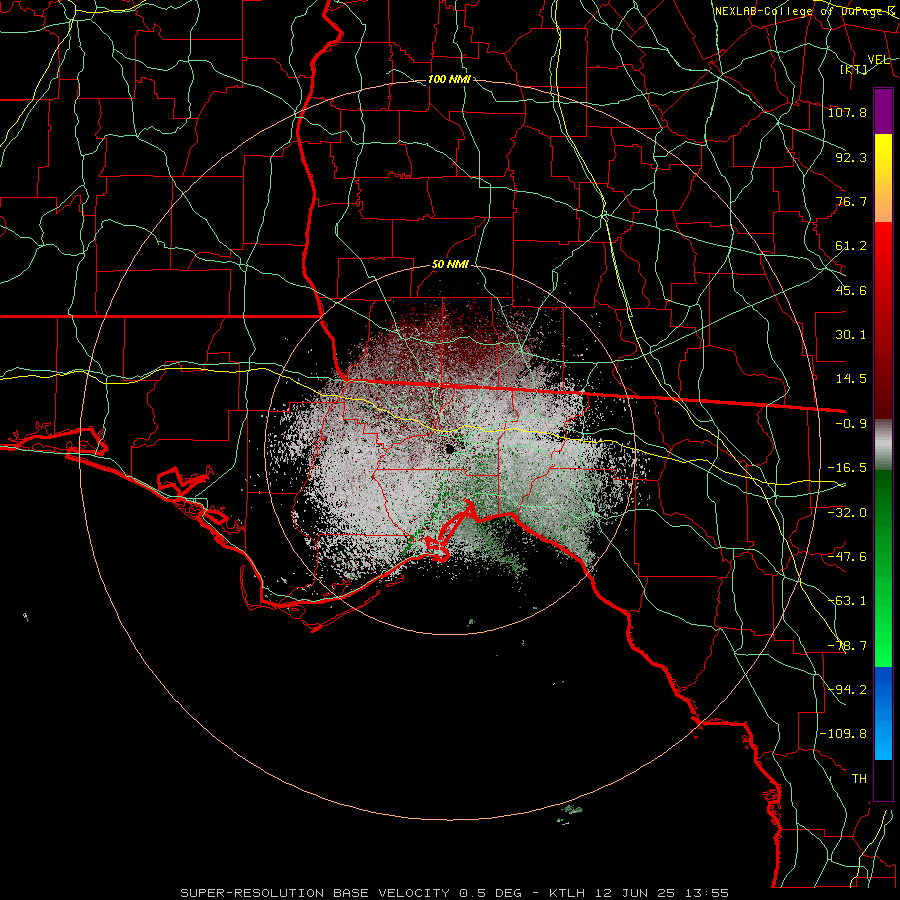Click the -32.0 velocity scale value
900x900 pixels.
tap(847, 513)
